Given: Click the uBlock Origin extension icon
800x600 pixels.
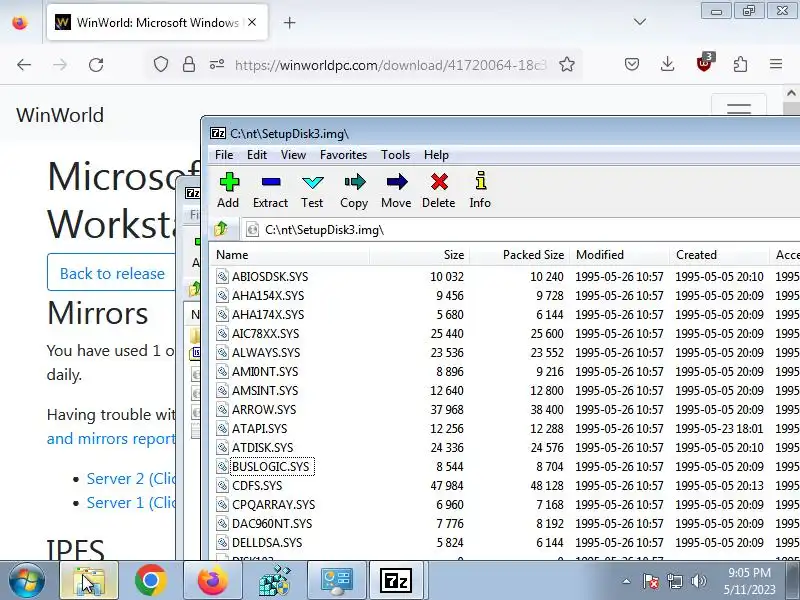Looking at the screenshot, I should coord(705,63).
